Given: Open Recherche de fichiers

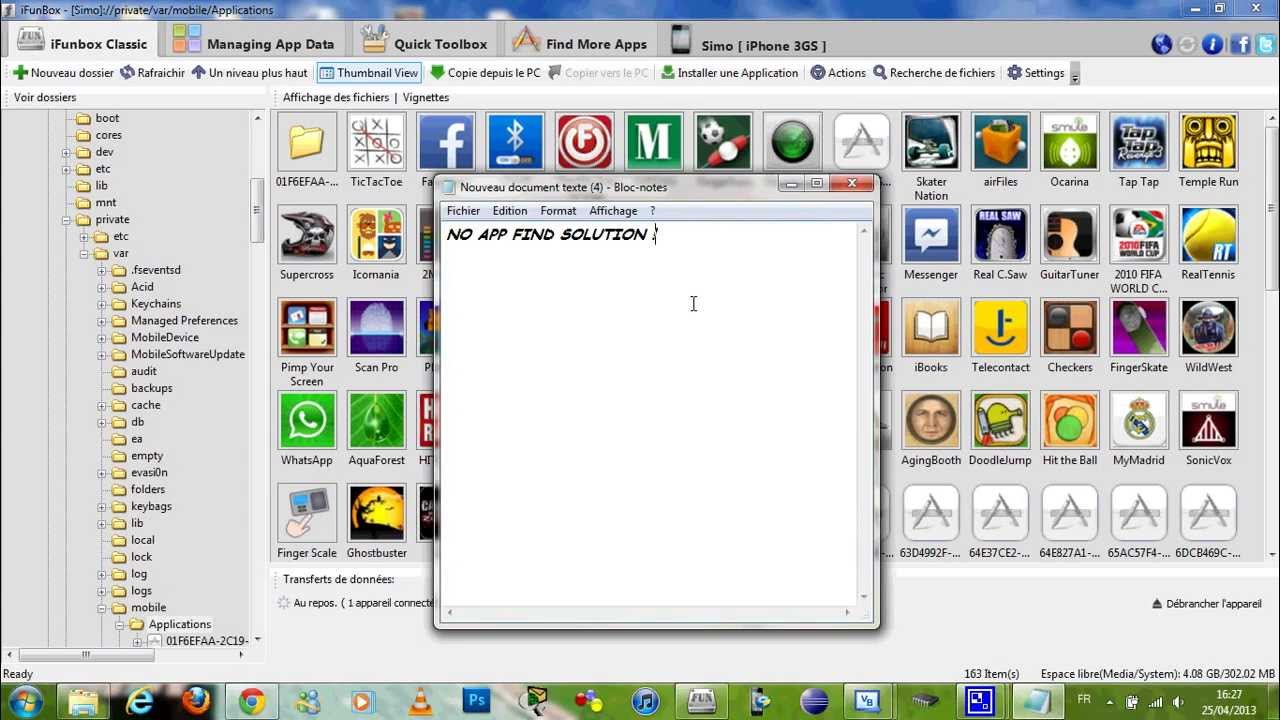Looking at the screenshot, I should 934,73.
